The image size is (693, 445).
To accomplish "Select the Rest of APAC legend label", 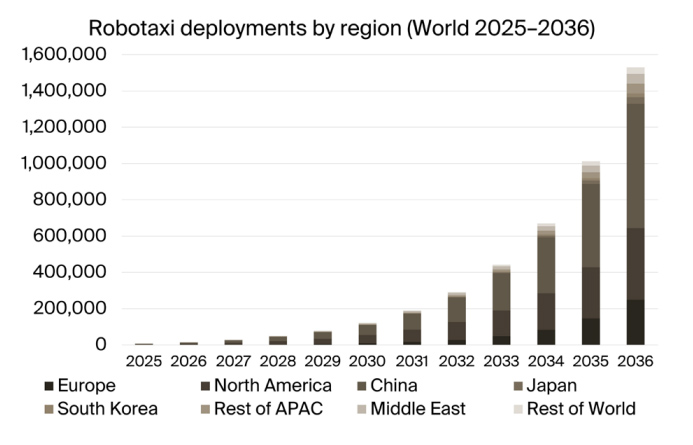I will (269, 409).
